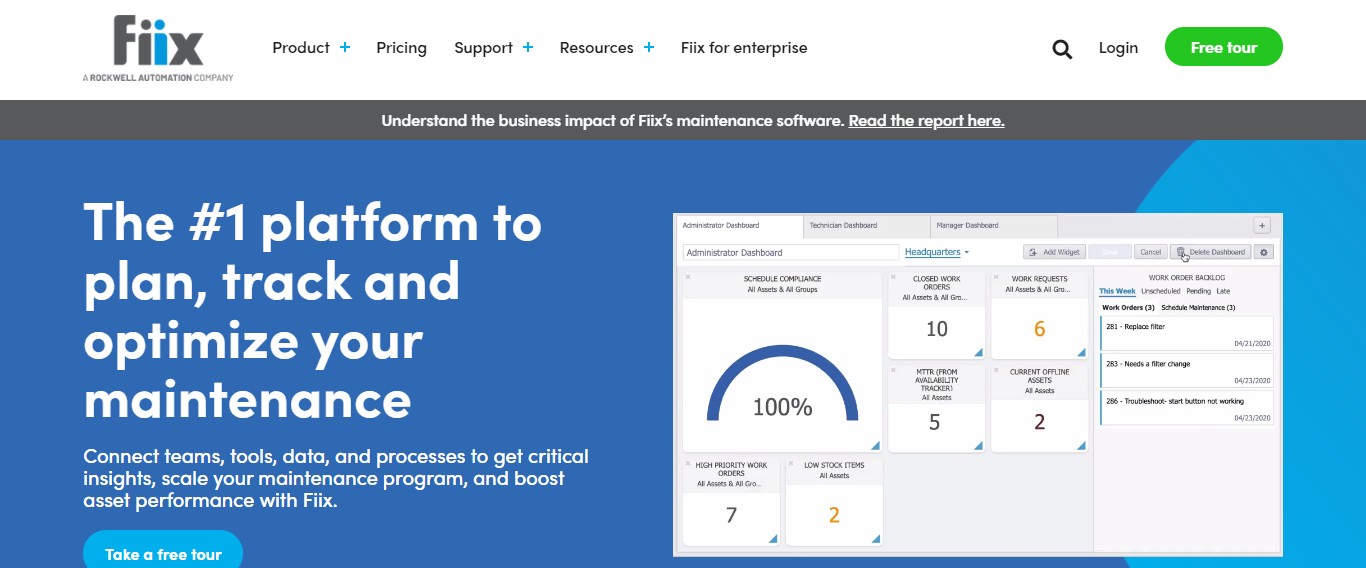Click the Closed Work Orders value 10

937,329
